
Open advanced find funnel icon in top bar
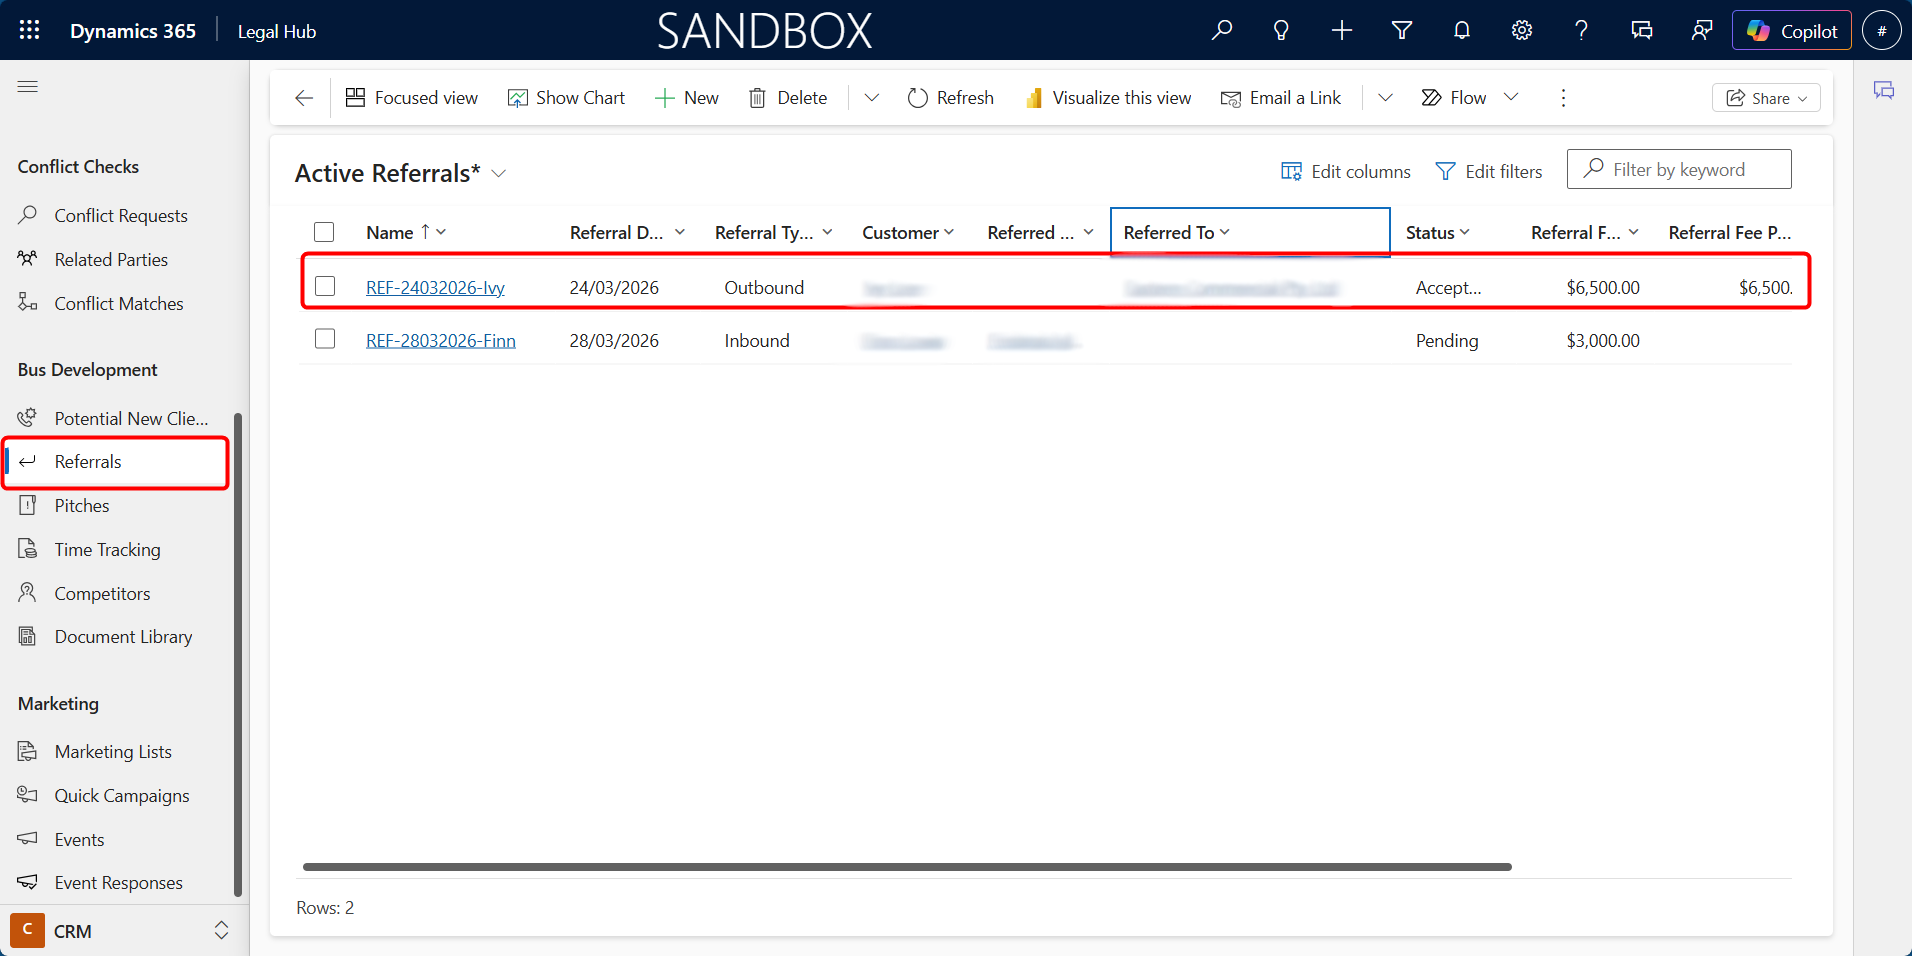[1402, 30]
